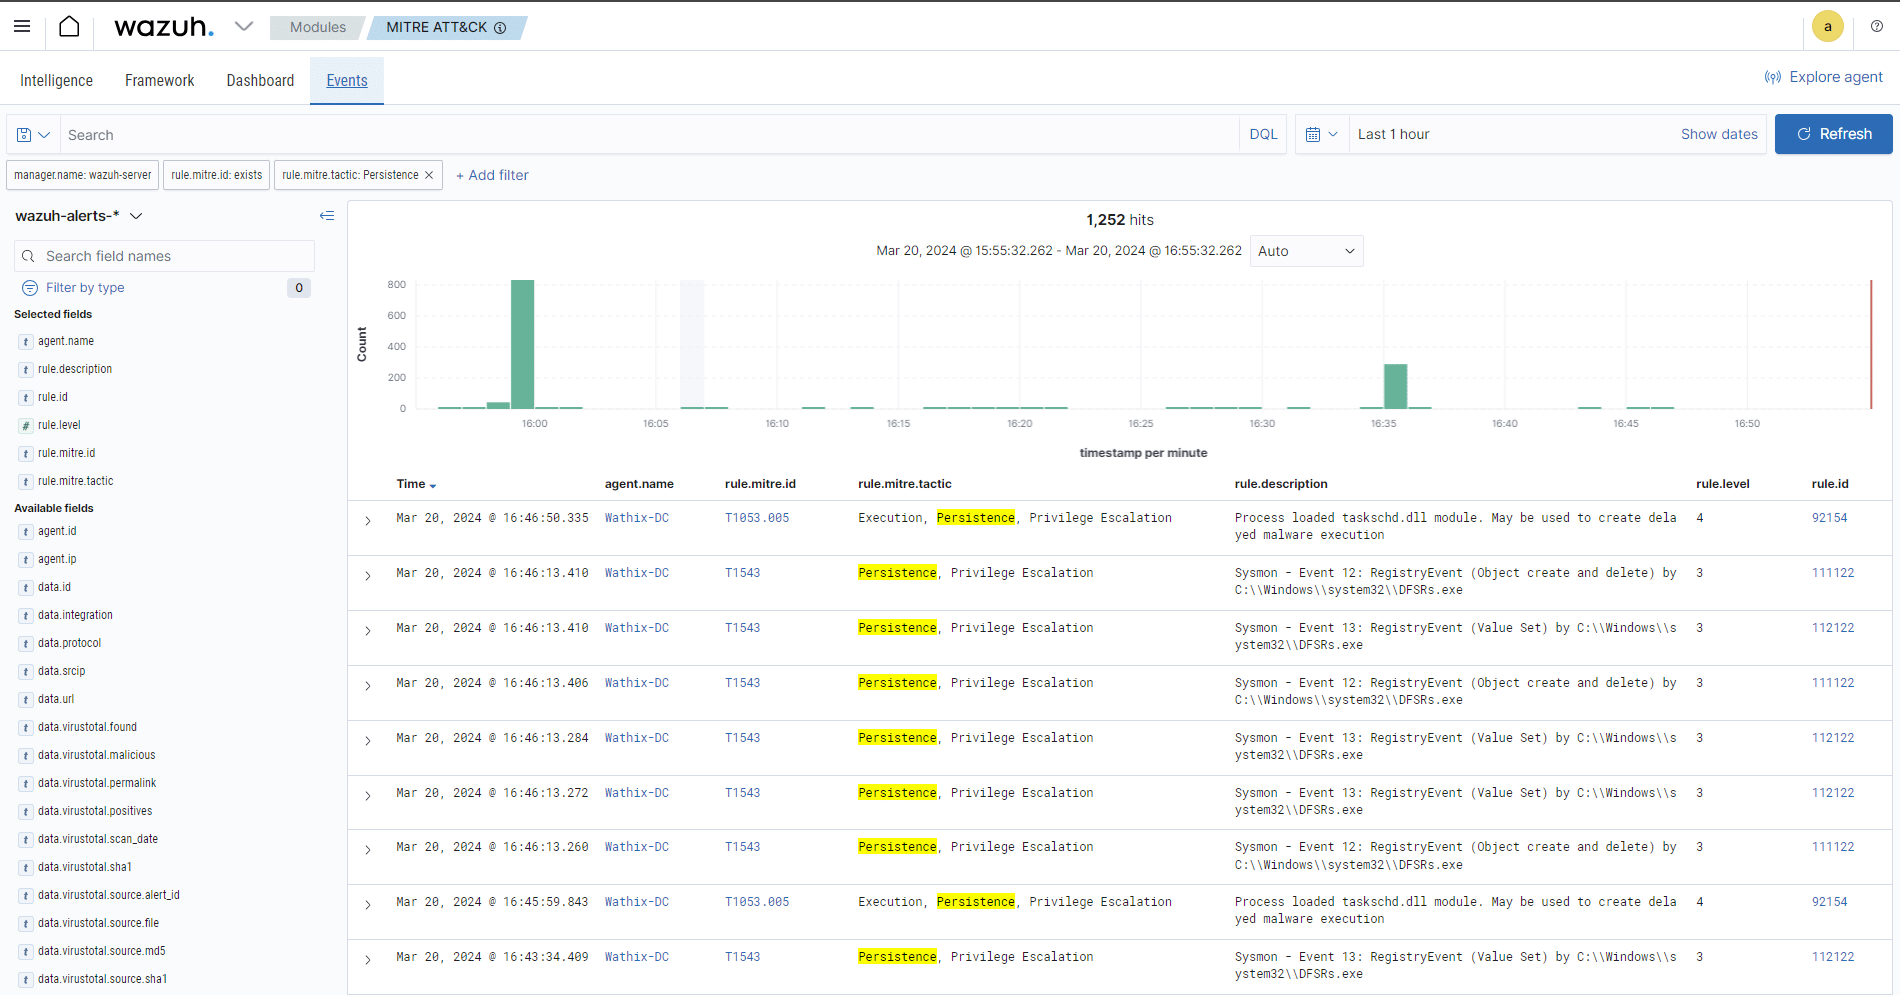1900x995 pixels.
Task: Click Wathix-DC agent in the 16:46:13.406 row
Action: point(637,683)
